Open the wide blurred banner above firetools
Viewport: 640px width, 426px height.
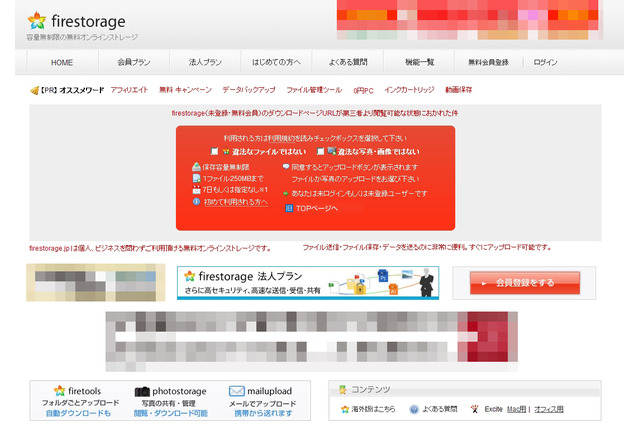311,341
